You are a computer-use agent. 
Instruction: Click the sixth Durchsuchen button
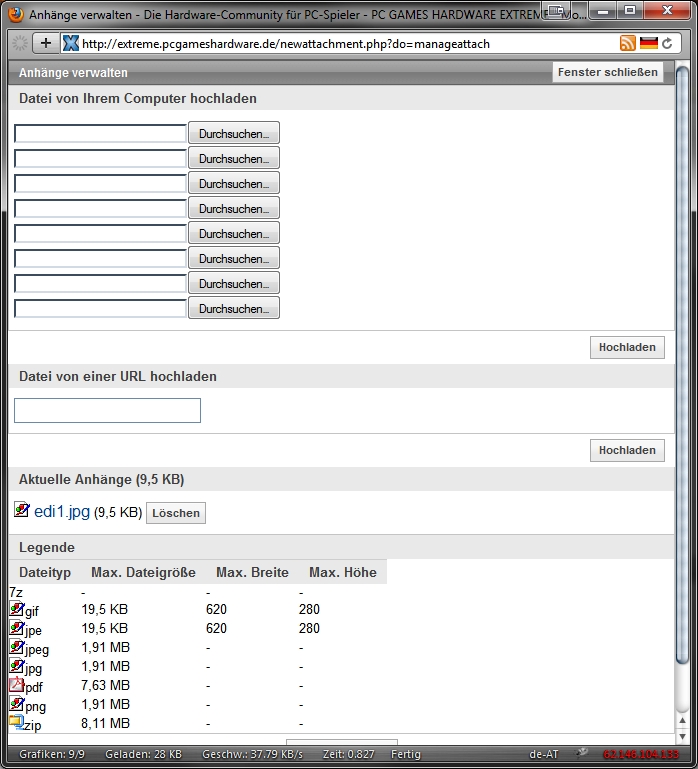click(x=234, y=258)
